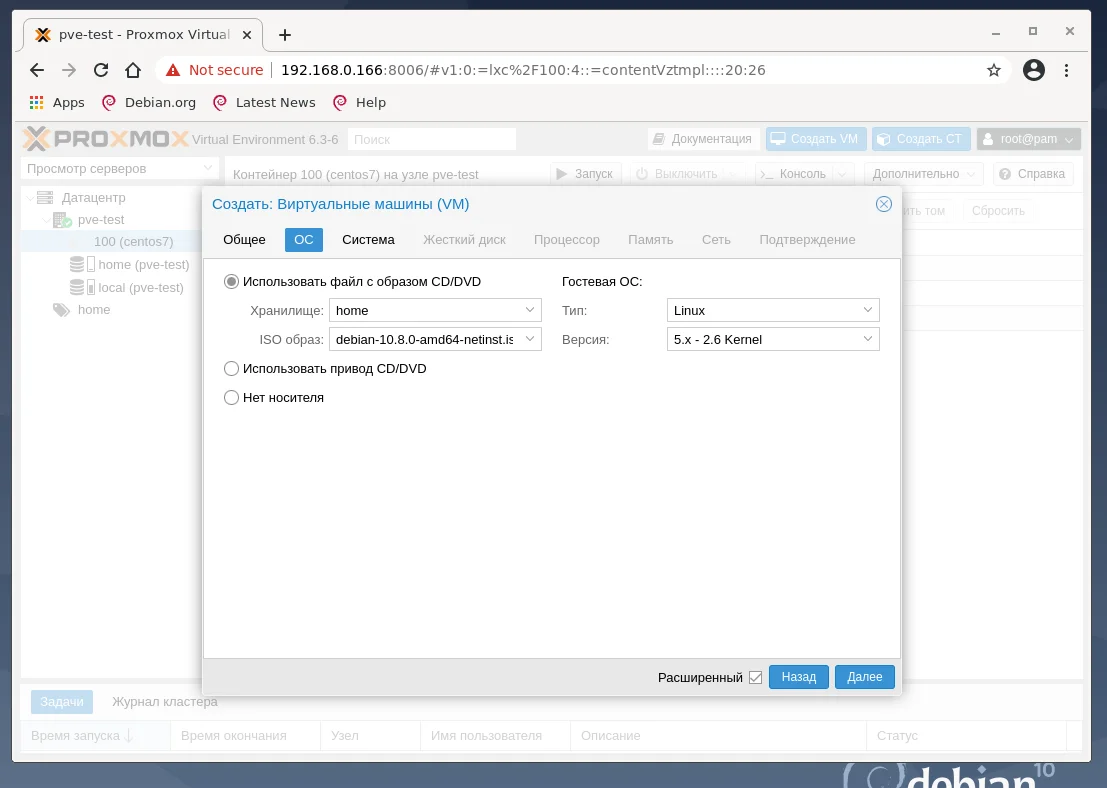The image size is (1107, 788).
Task: Click the Датацентр server icon
Action: pyautogui.click(x=44, y=197)
